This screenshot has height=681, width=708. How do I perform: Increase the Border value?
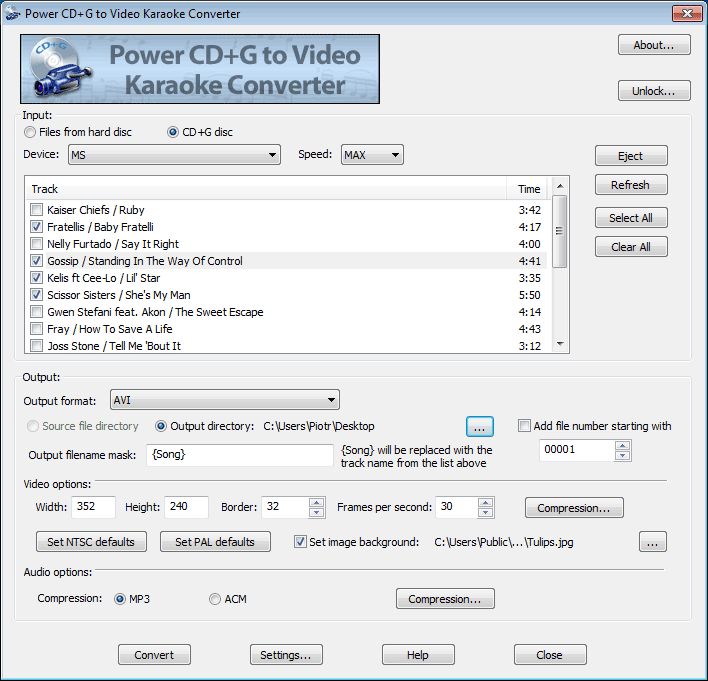coord(317,502)
